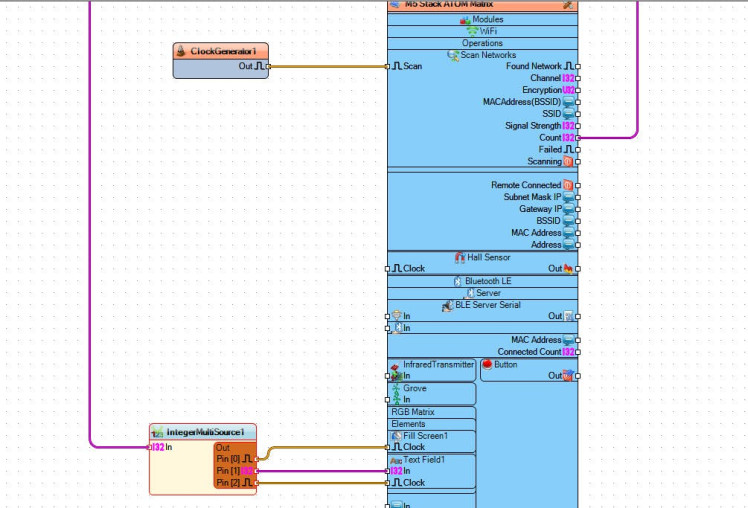This screenshot has width=748, height=508.
Task: Click the Bluetooth LE icon
Action: point(458,281)
